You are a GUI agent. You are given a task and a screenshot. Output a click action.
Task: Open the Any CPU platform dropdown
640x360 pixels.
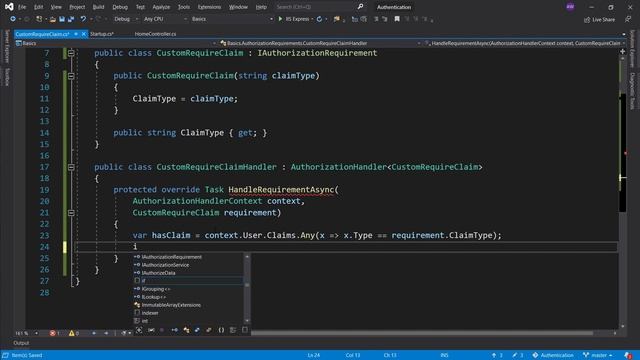(165, 19)
